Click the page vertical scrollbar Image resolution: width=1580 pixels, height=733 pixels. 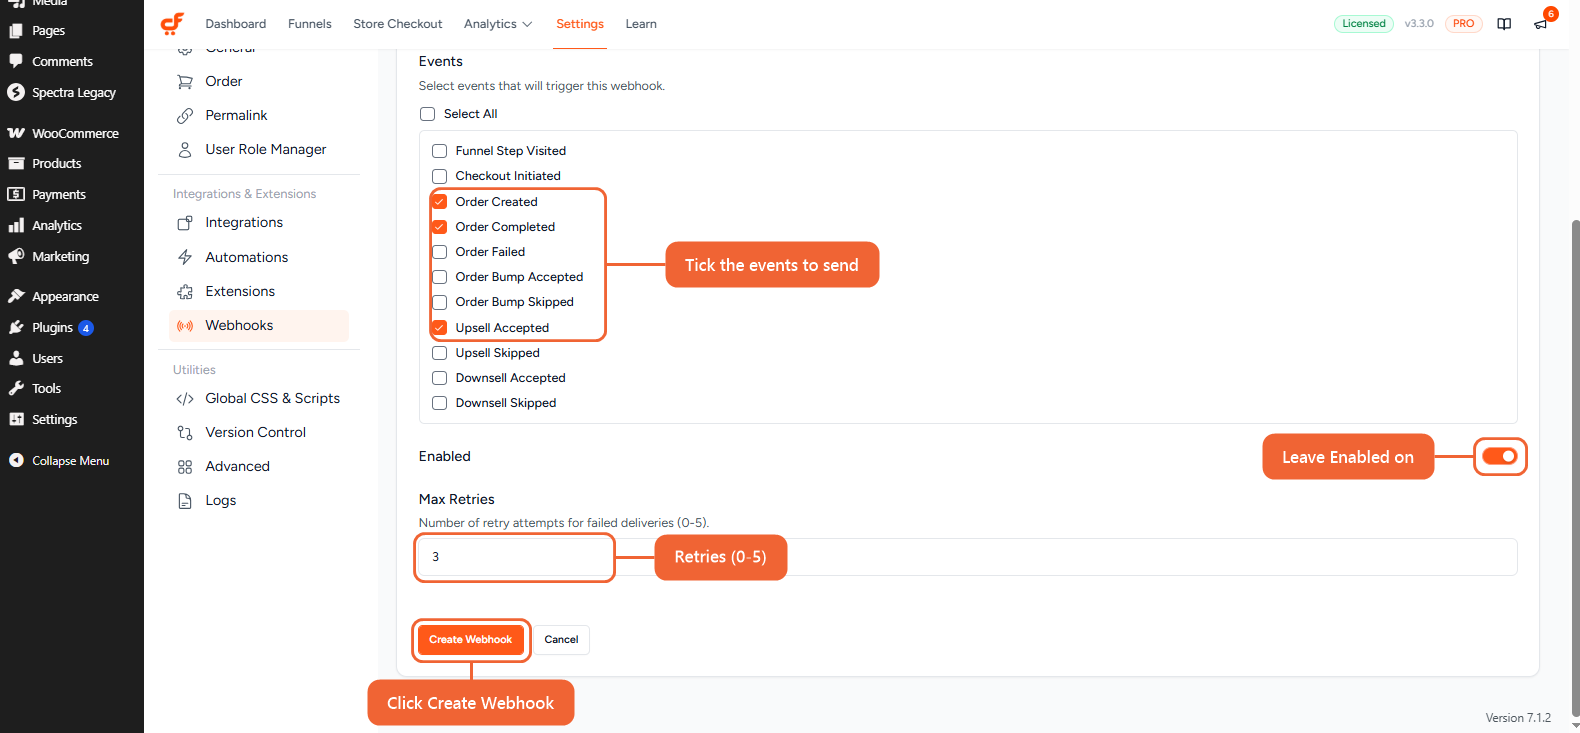pos(1575,470)
